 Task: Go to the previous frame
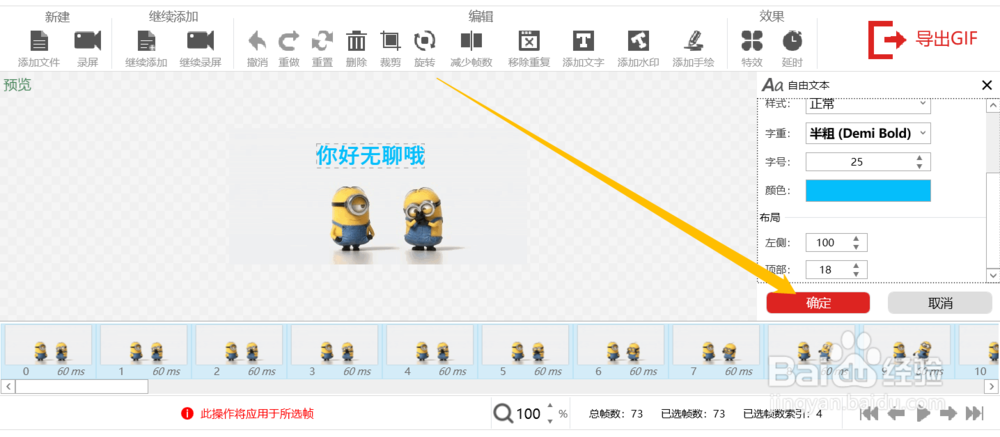(x=896, y=413)
